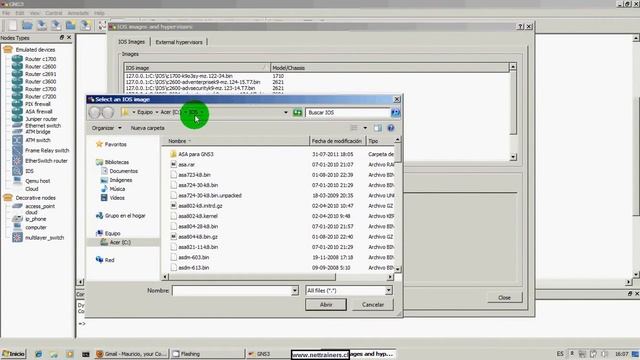Expand the address bar history dropdown

tap(286, 112)
